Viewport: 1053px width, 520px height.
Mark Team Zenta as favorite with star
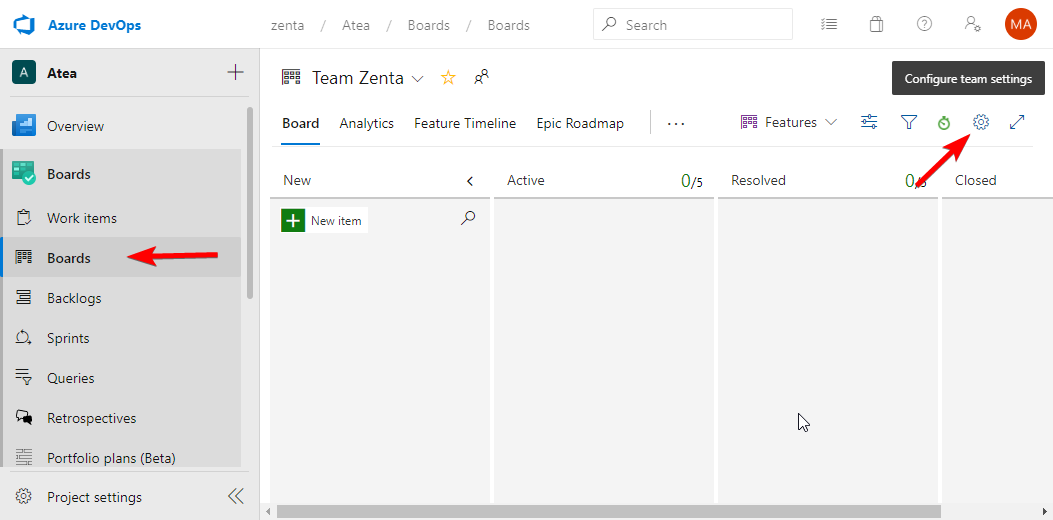pyautogui.click(x=448, y=78)
